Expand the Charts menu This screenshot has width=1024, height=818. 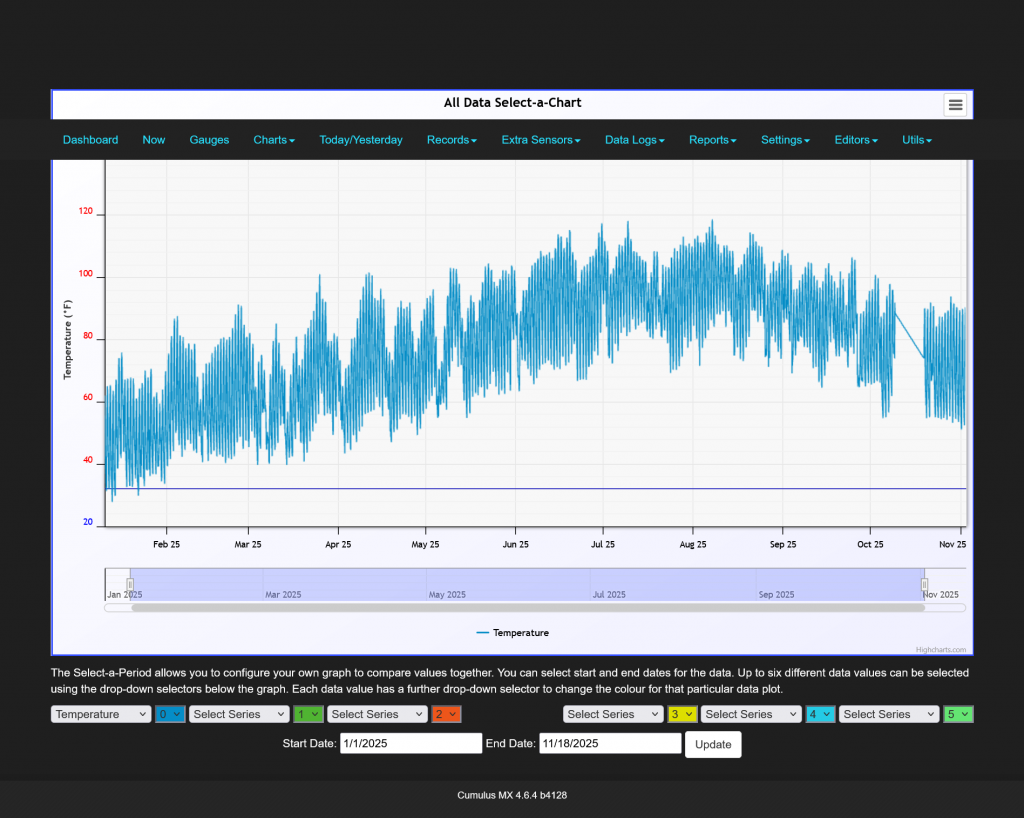coord(273,140)
